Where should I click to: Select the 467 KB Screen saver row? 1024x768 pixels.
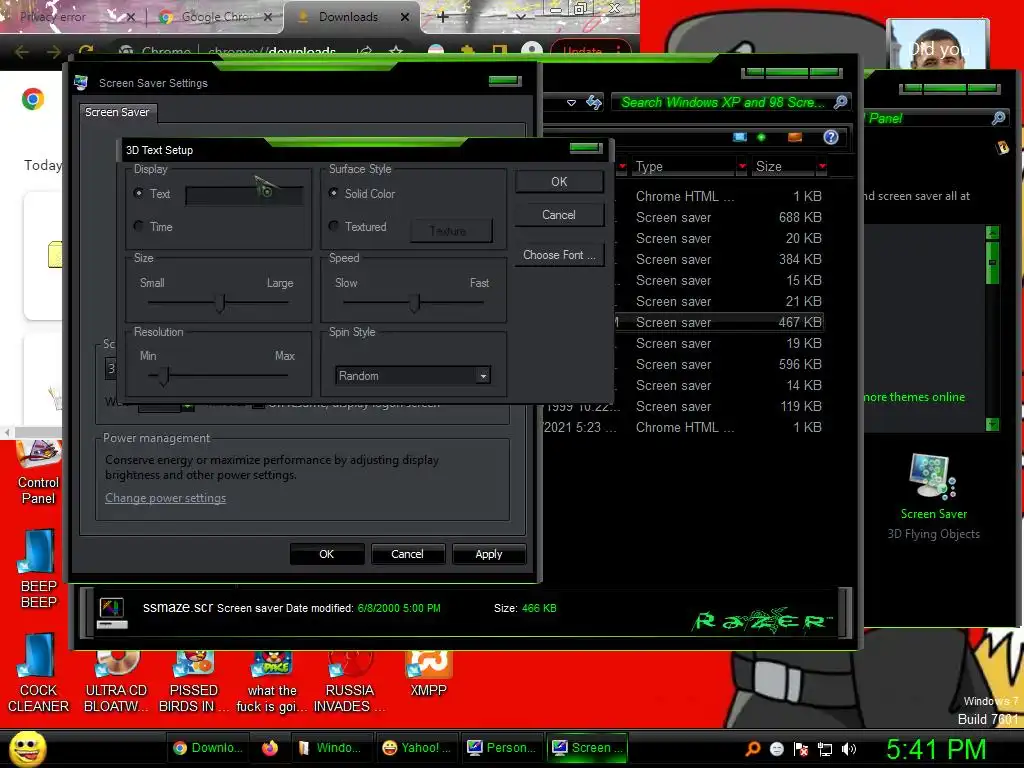718,322
